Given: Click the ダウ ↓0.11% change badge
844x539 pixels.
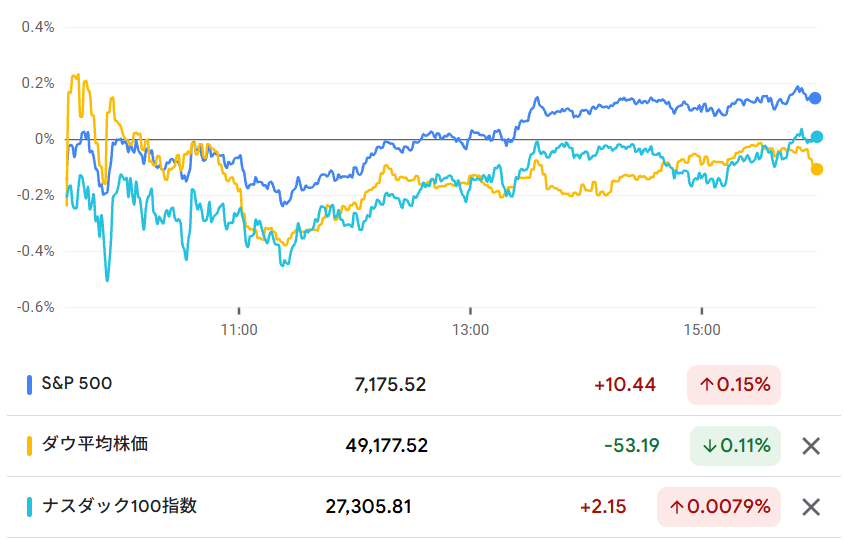Looking at the screenshot, I should point(735,446).
